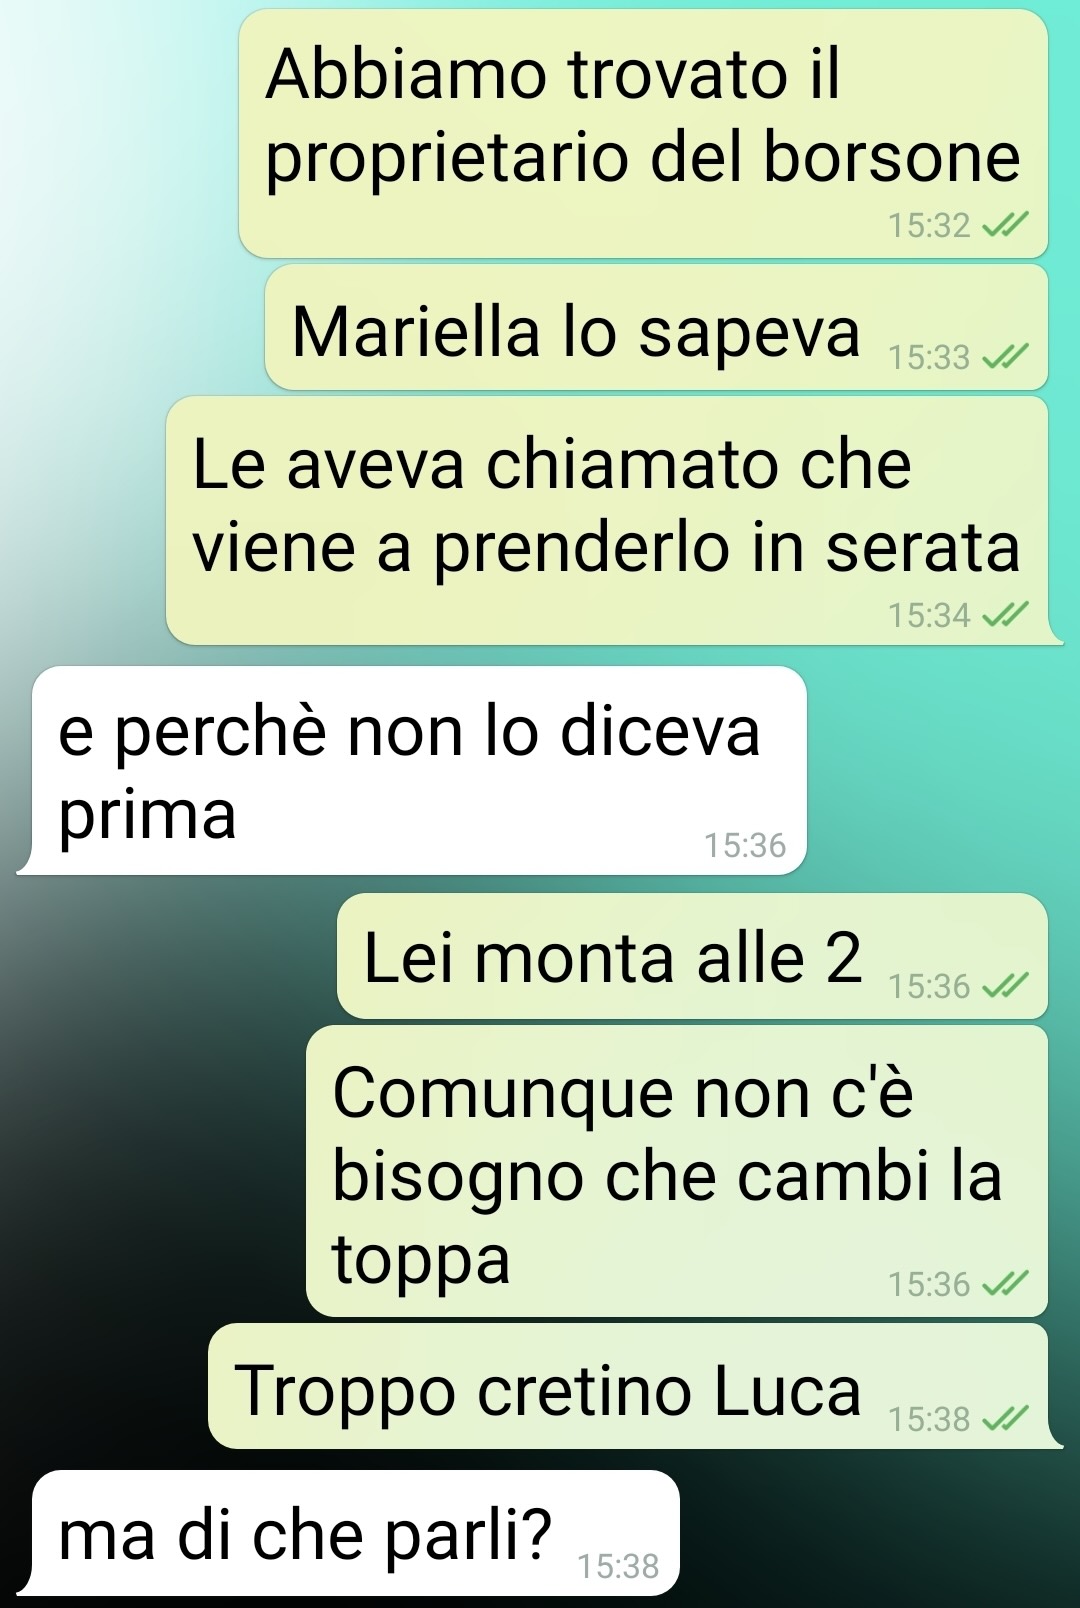Tap the 15:38 timestamp on 'ma di che parli?'
The height and width of the screenshot is (1608, 1080).
[x=618, y=1565]
